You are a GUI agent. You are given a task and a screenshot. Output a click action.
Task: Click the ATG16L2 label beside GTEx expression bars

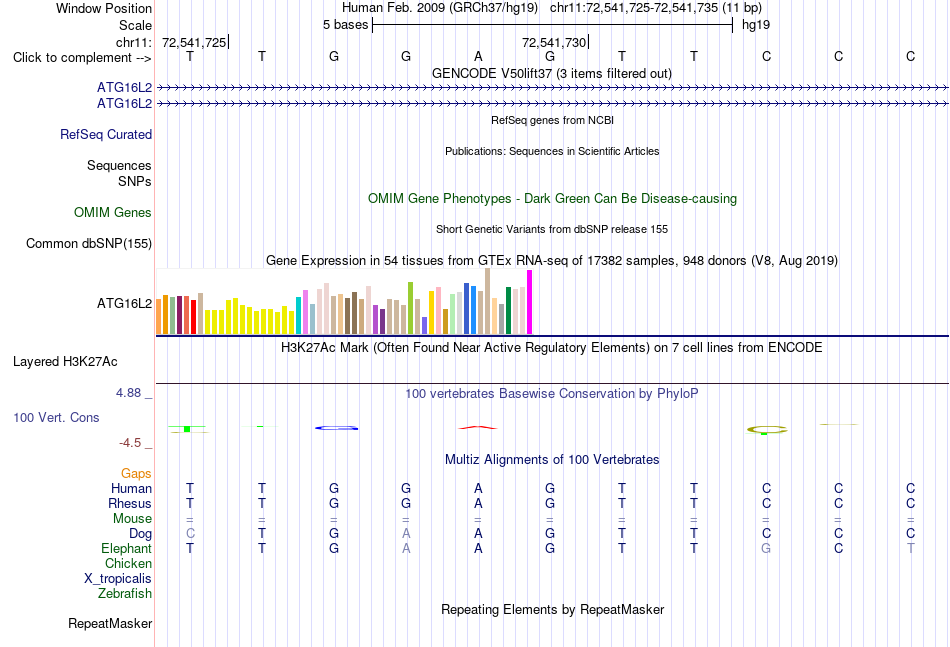point(125,304)
